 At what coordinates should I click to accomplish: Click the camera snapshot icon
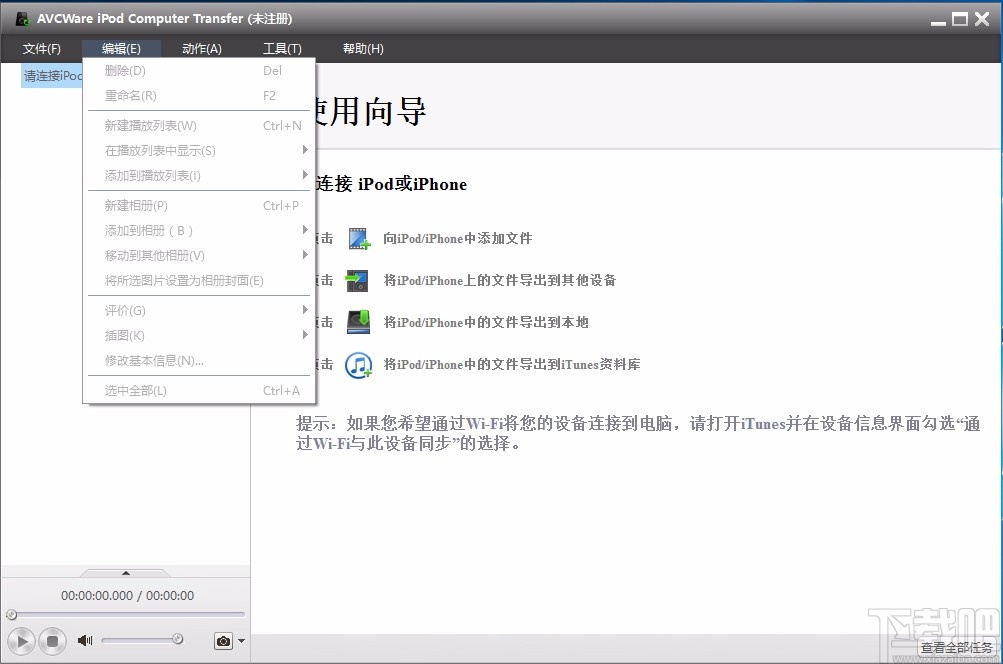coord(222,640)
